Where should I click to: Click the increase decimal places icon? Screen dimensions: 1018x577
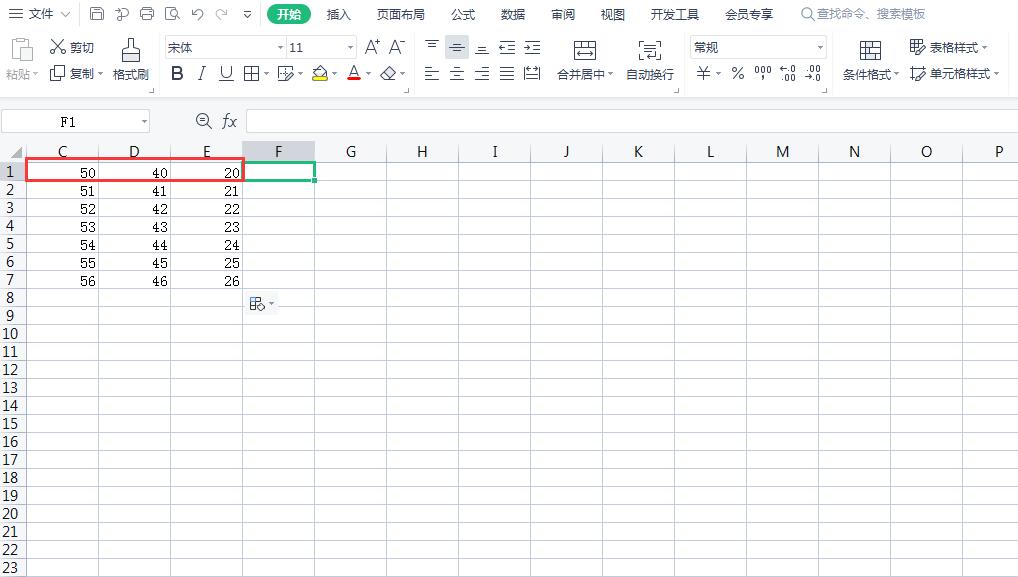click(788, 73)
